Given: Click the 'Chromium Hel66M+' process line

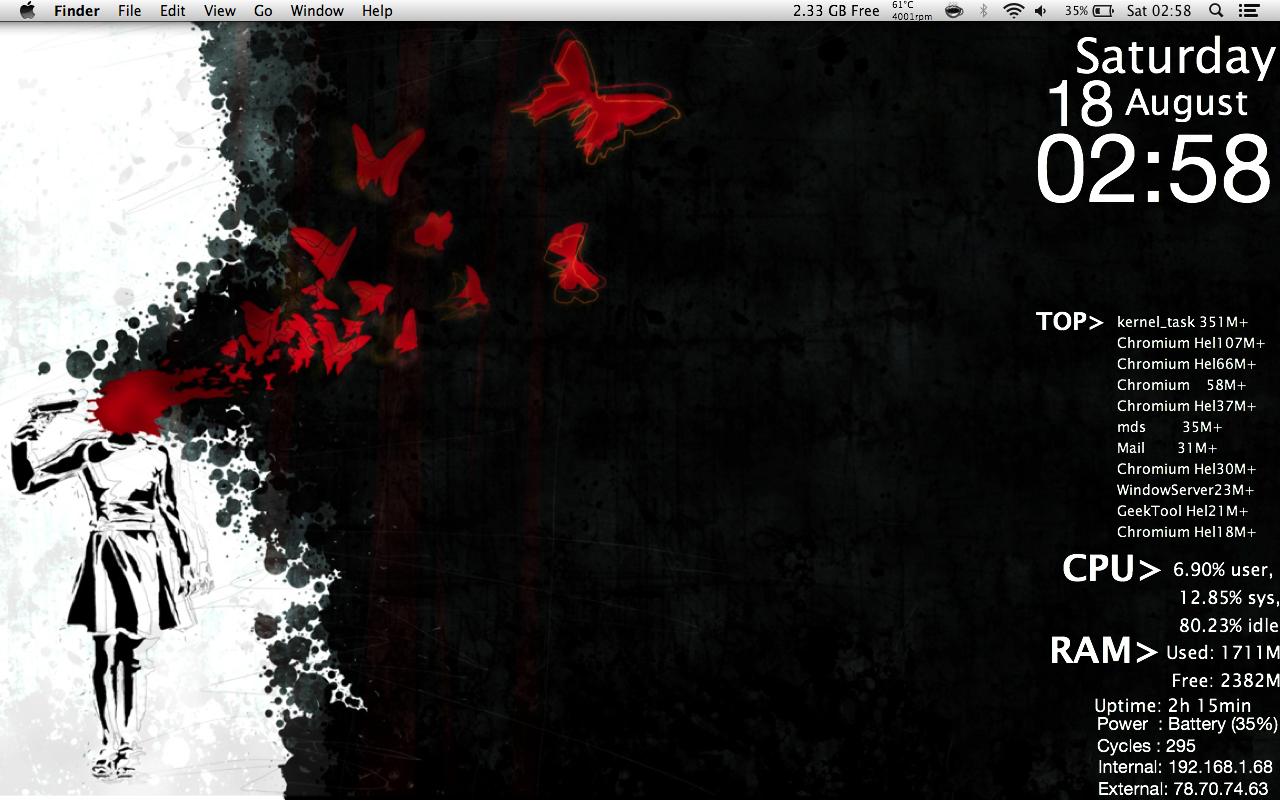Looking at the screenshot, I should tap(1186, 364).
